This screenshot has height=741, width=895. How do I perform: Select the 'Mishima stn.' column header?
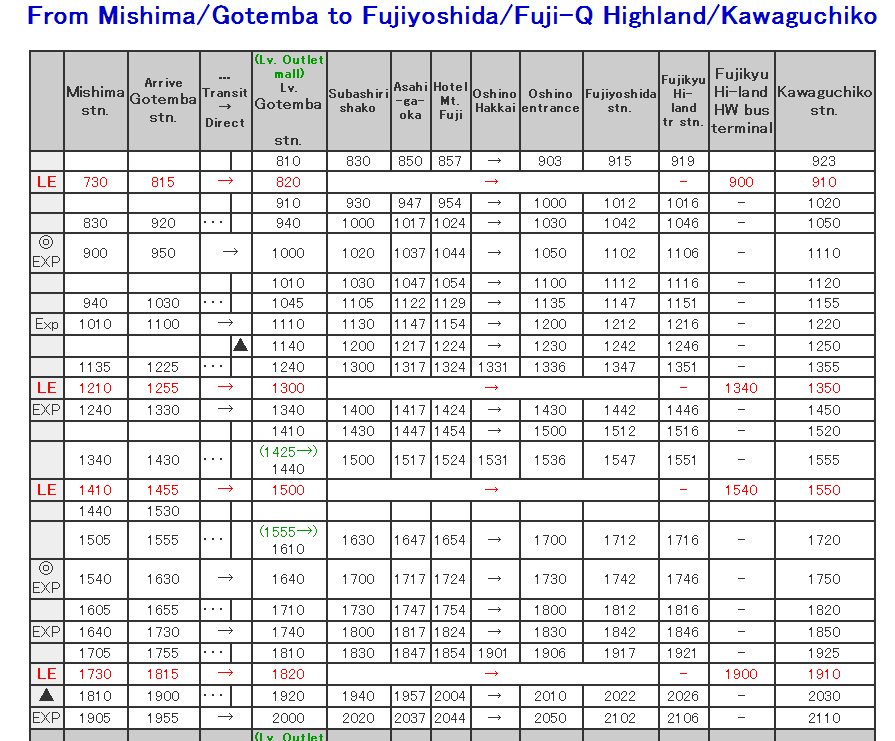click(95, 101)
